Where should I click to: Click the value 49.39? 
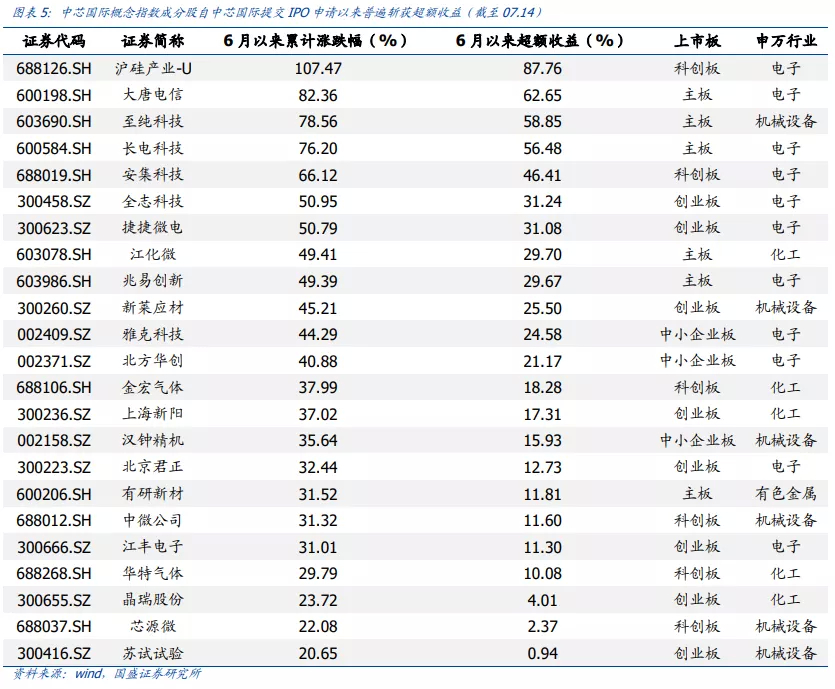318,282
